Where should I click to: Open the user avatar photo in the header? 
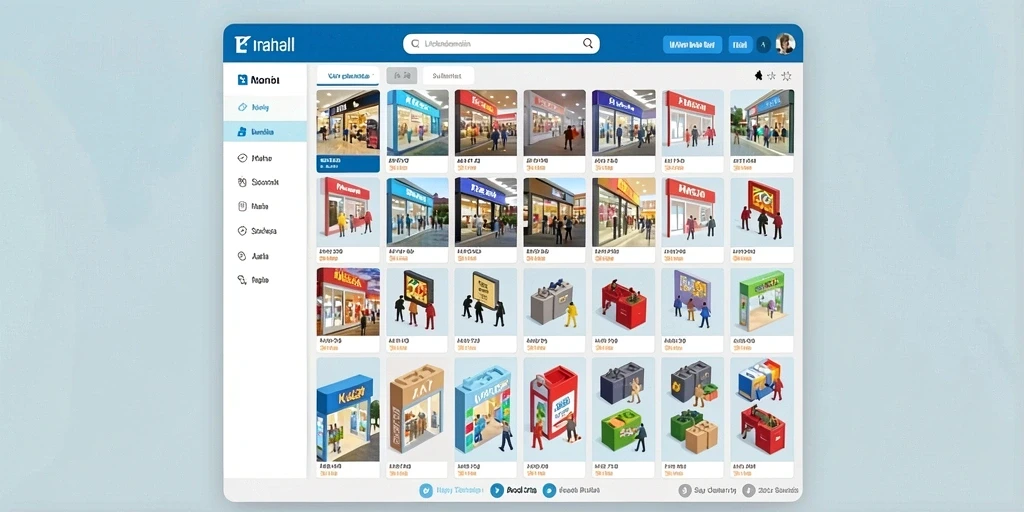point(785,44)
